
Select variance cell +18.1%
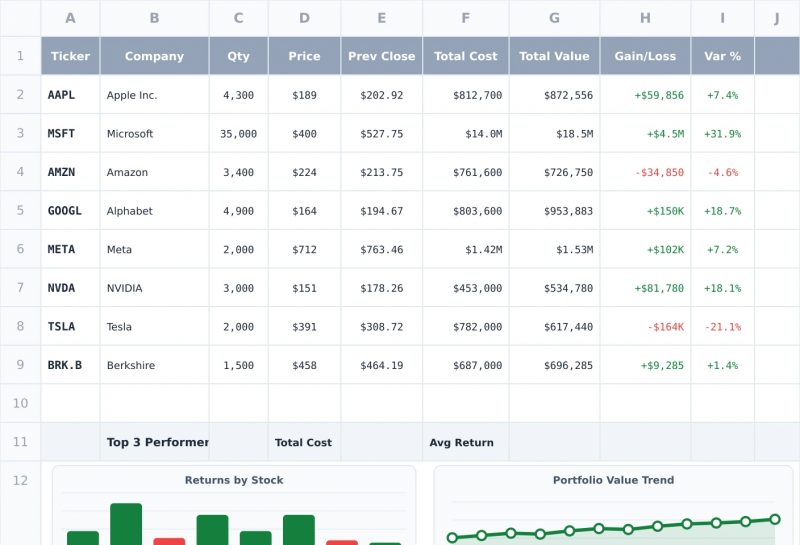pyautogui.click(x=722, y=288)
